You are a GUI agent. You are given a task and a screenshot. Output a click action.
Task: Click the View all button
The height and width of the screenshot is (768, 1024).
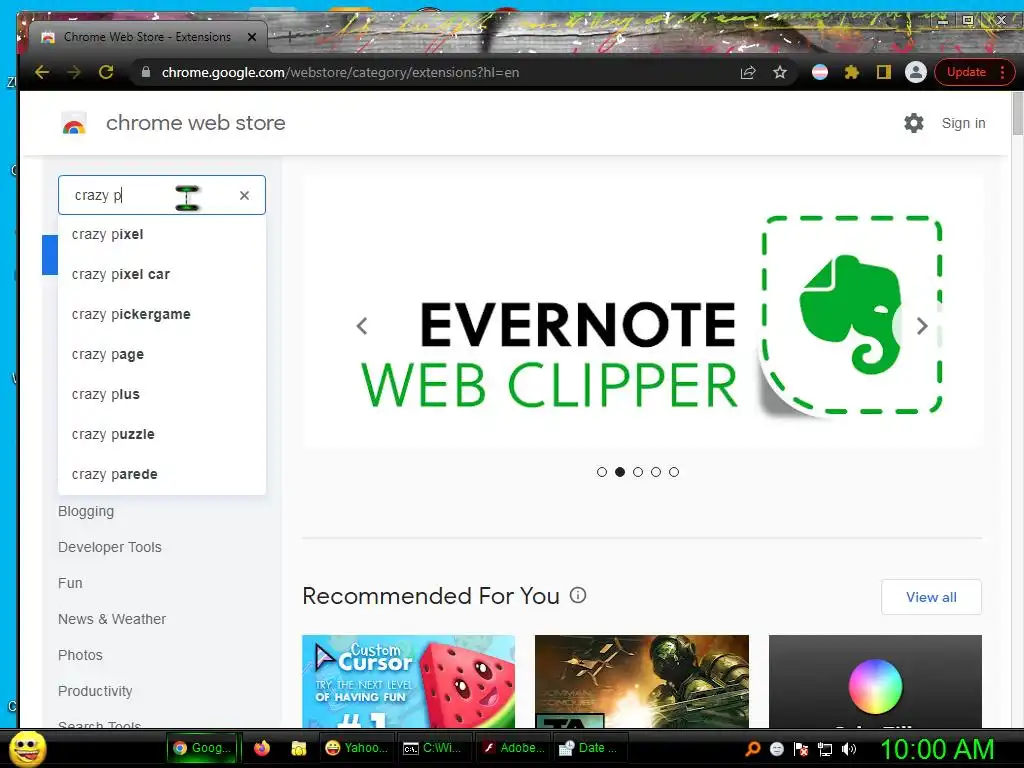[x=931, y=597]
